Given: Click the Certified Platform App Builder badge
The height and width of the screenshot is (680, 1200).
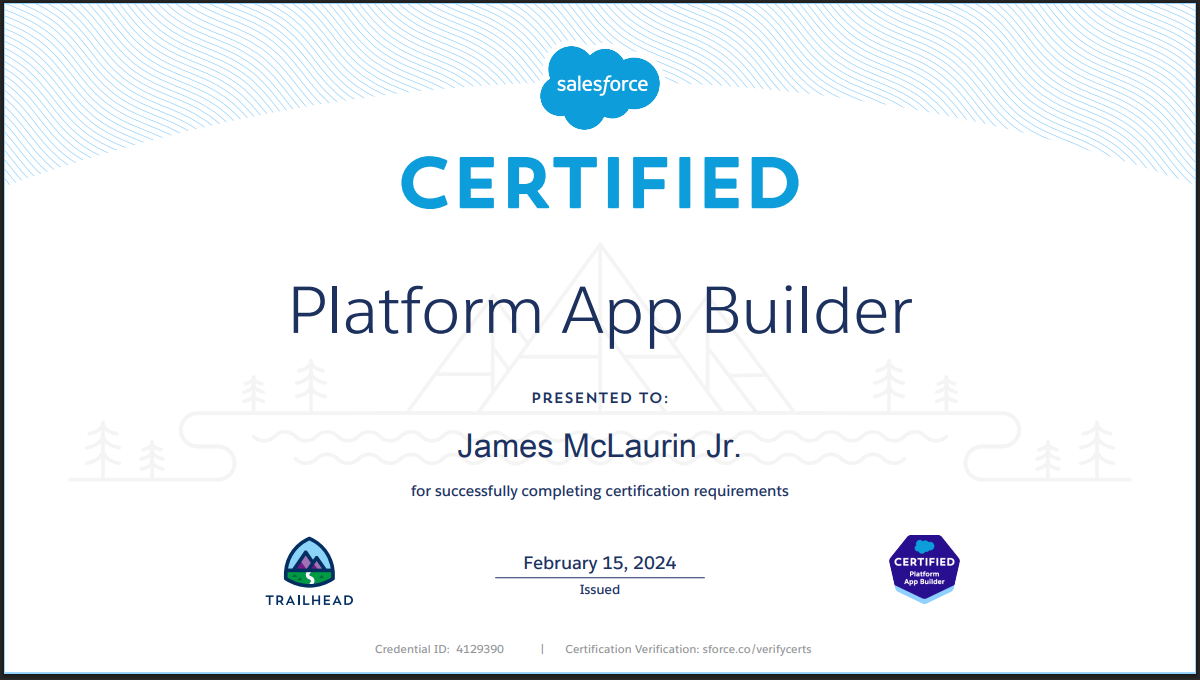Looking at the screenshot, I should coord(924,567).
